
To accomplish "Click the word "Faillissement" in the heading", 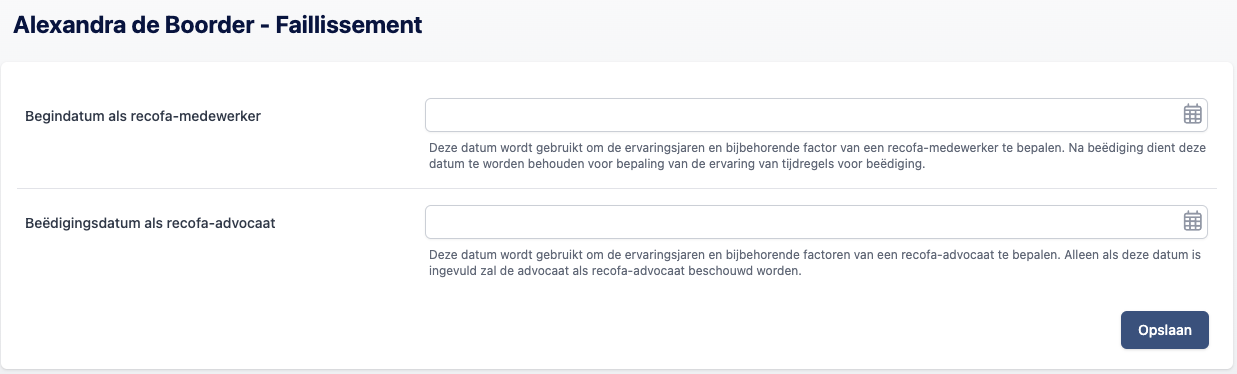I will tap(348, 25).
